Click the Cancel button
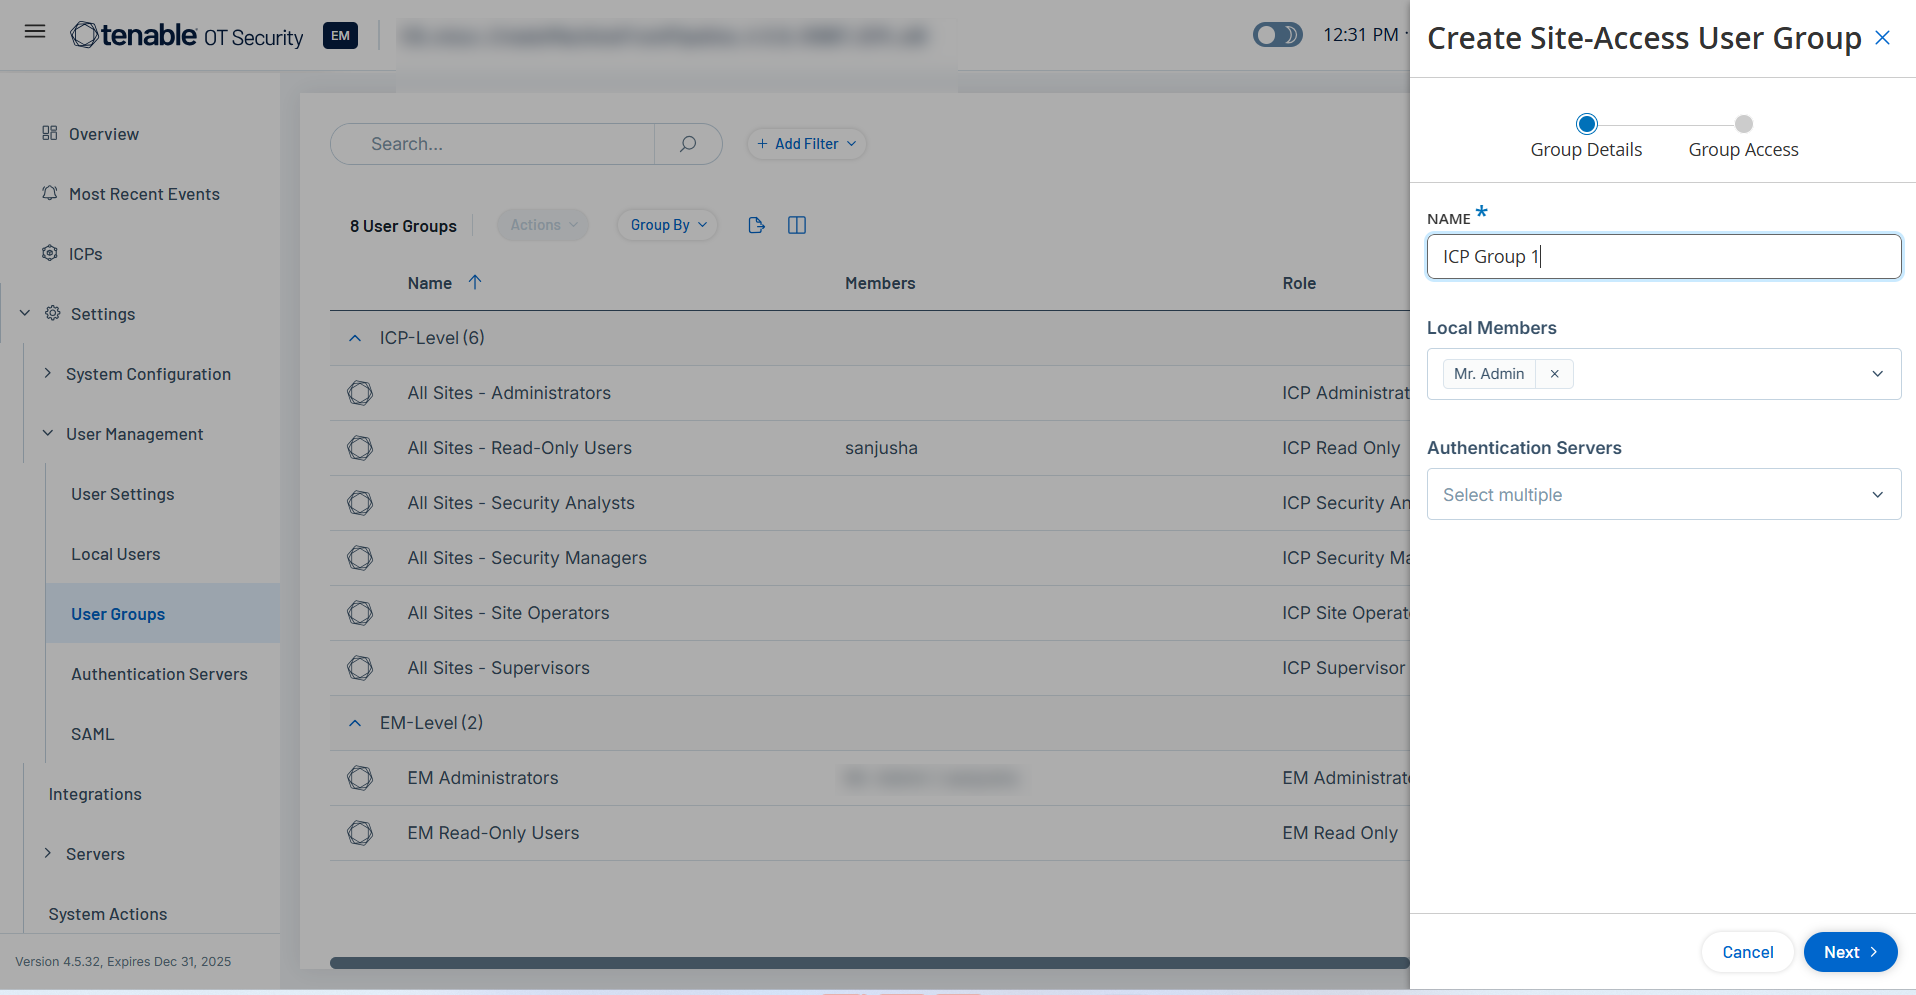The height and width of the screenshot is (995, 1916). point(1747,952)
